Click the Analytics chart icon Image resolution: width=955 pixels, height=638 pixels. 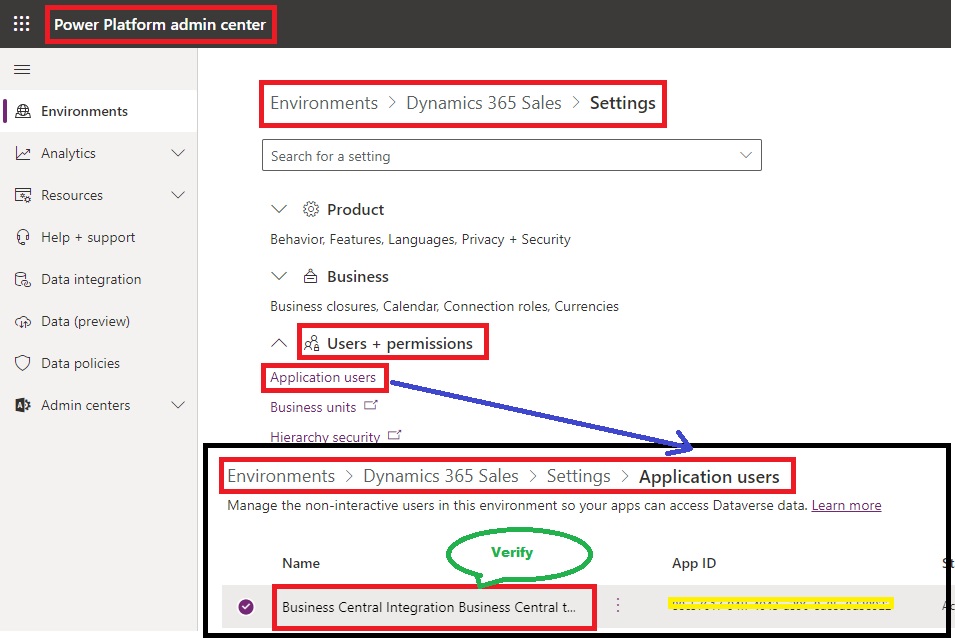point(23,154)
